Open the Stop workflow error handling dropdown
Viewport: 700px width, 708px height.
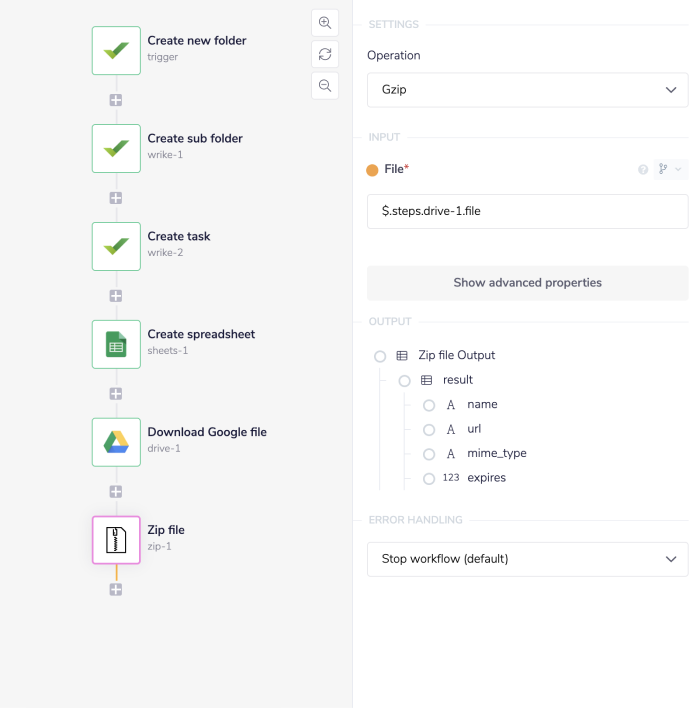(527, 559)
